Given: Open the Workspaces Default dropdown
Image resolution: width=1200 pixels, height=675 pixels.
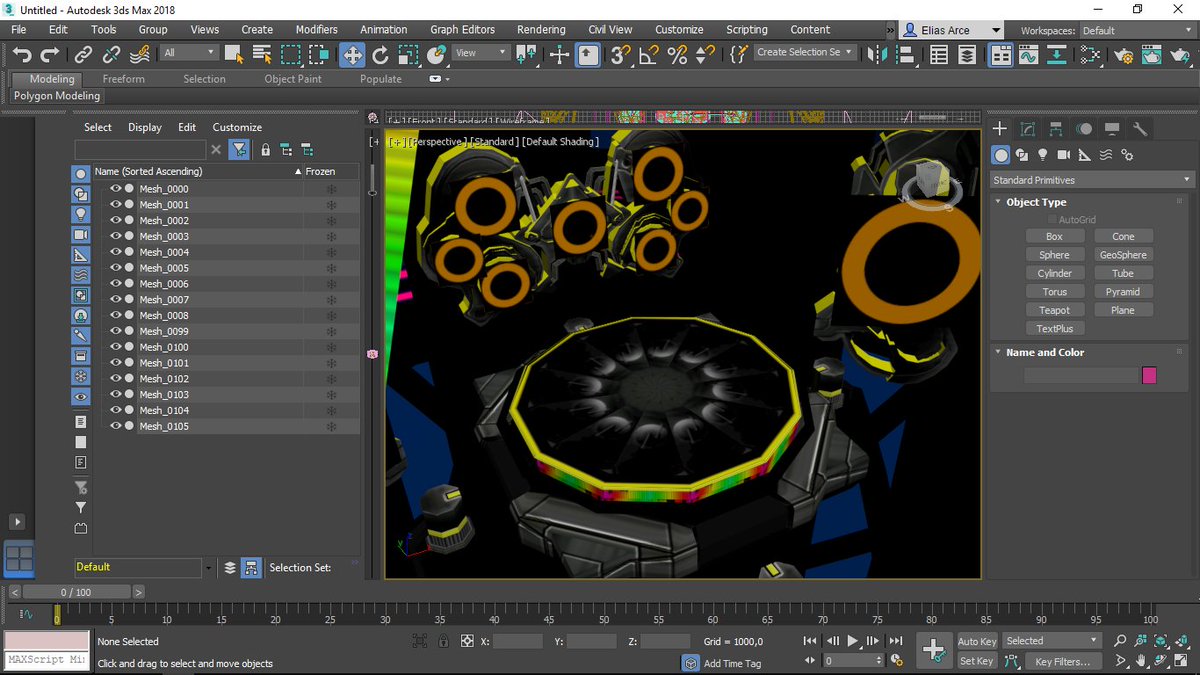Looking at the screenshot, I should point(1139,30).
